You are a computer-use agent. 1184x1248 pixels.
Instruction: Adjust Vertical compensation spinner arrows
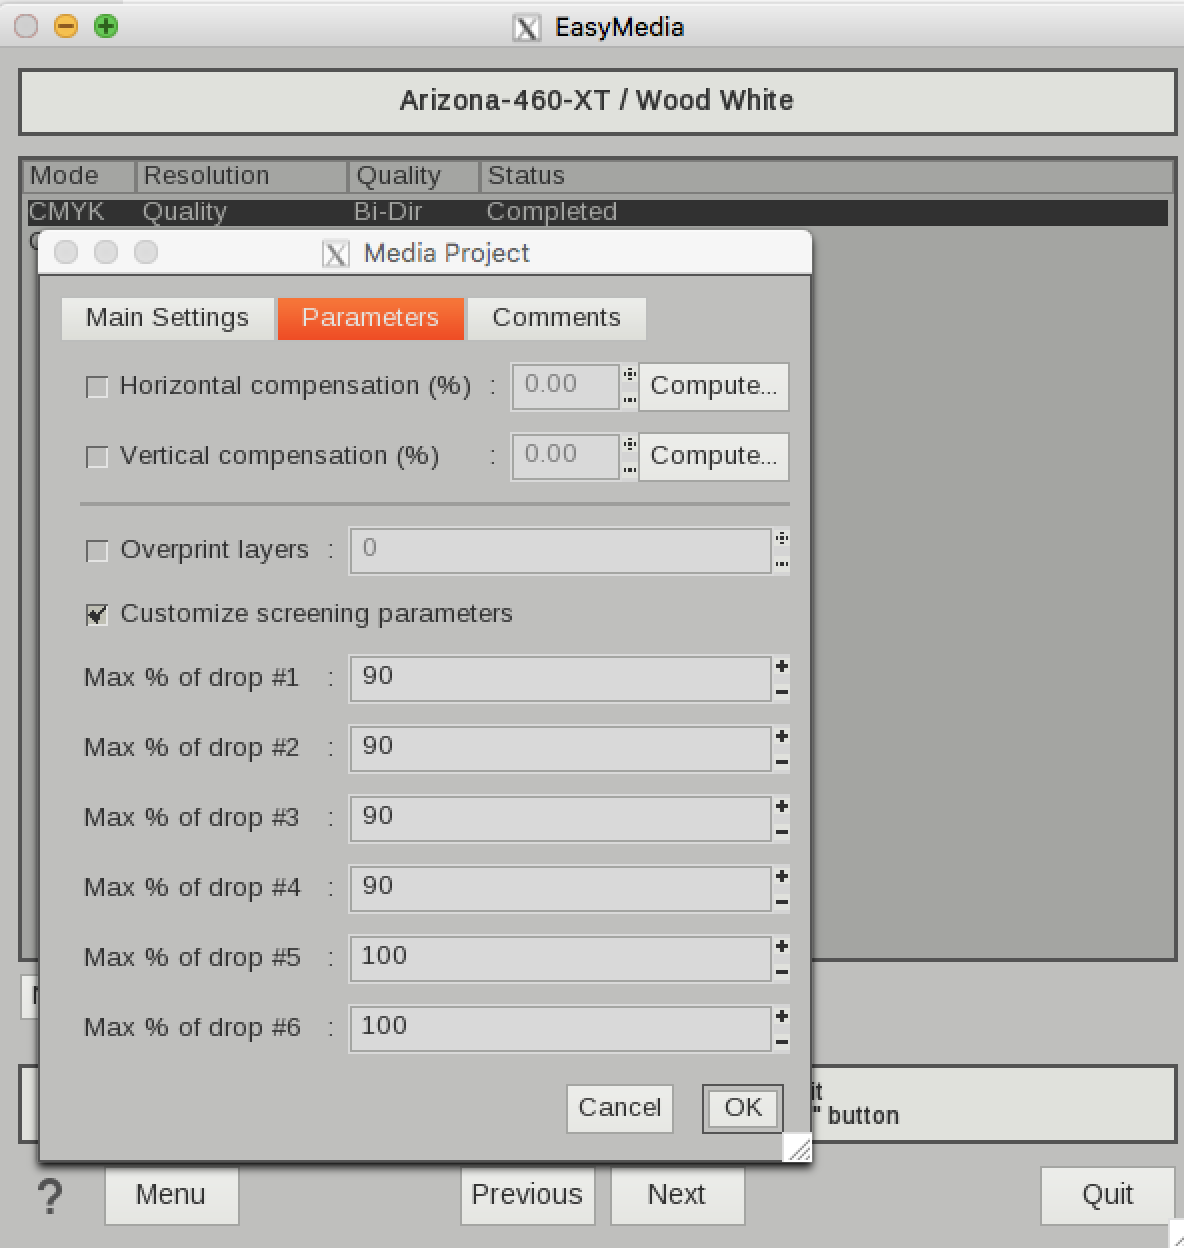point(630,456)
